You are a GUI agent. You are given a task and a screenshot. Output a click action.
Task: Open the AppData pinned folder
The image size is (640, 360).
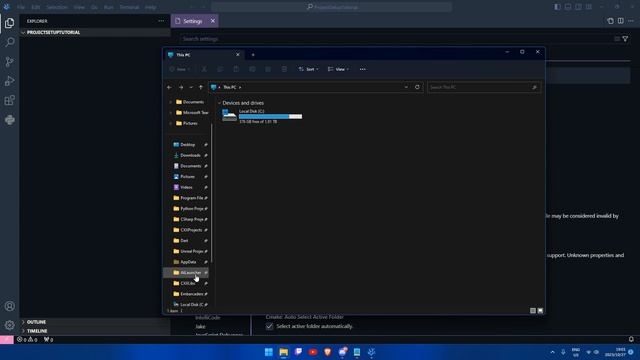pos(188,262)
